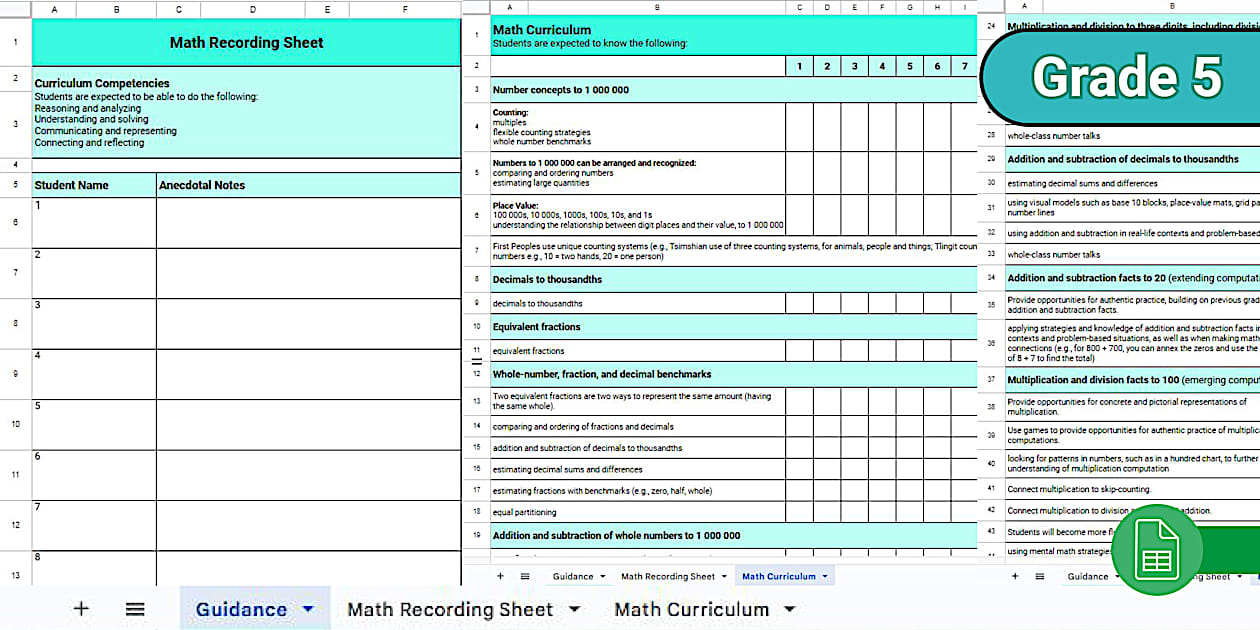The height and width of the screenshot is (630, 1260).
Task: Open the Math Curriculum tab dropdown menu
Action: (x=789, y=609)
